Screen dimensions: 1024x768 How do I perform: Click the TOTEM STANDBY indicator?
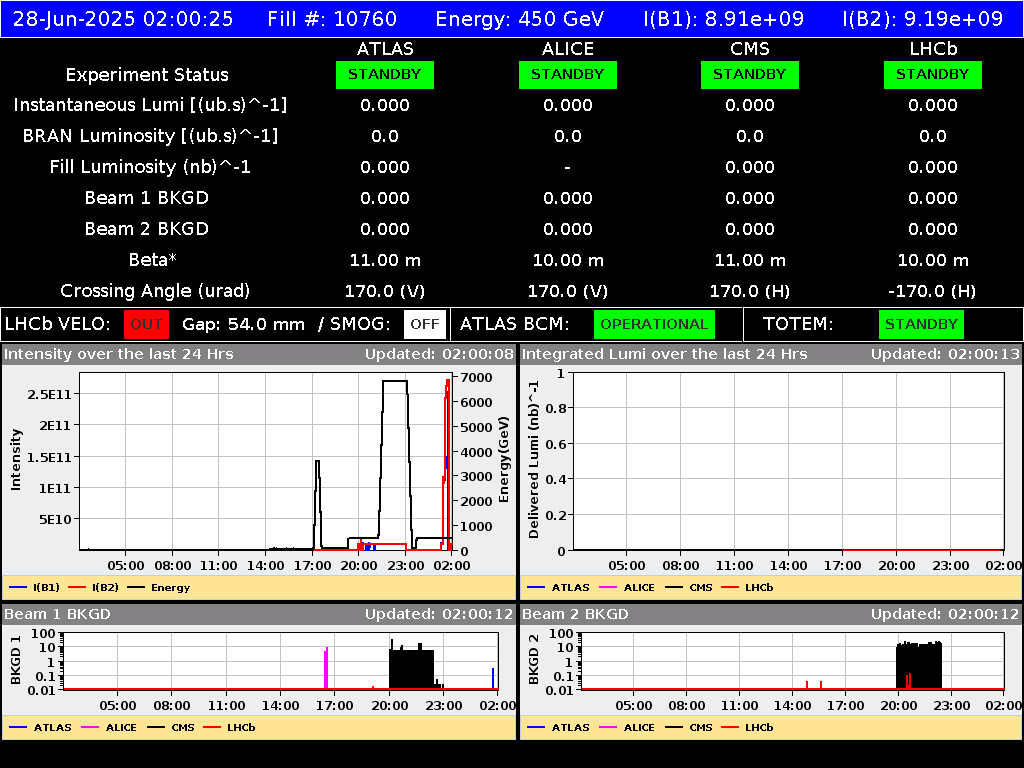point(921,325)
